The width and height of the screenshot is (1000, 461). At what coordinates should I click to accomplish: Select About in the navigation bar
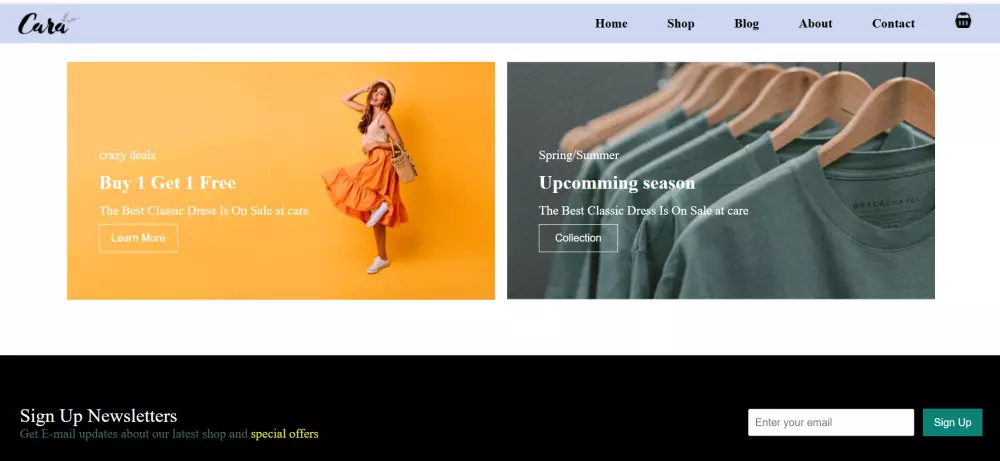(815, 23)
